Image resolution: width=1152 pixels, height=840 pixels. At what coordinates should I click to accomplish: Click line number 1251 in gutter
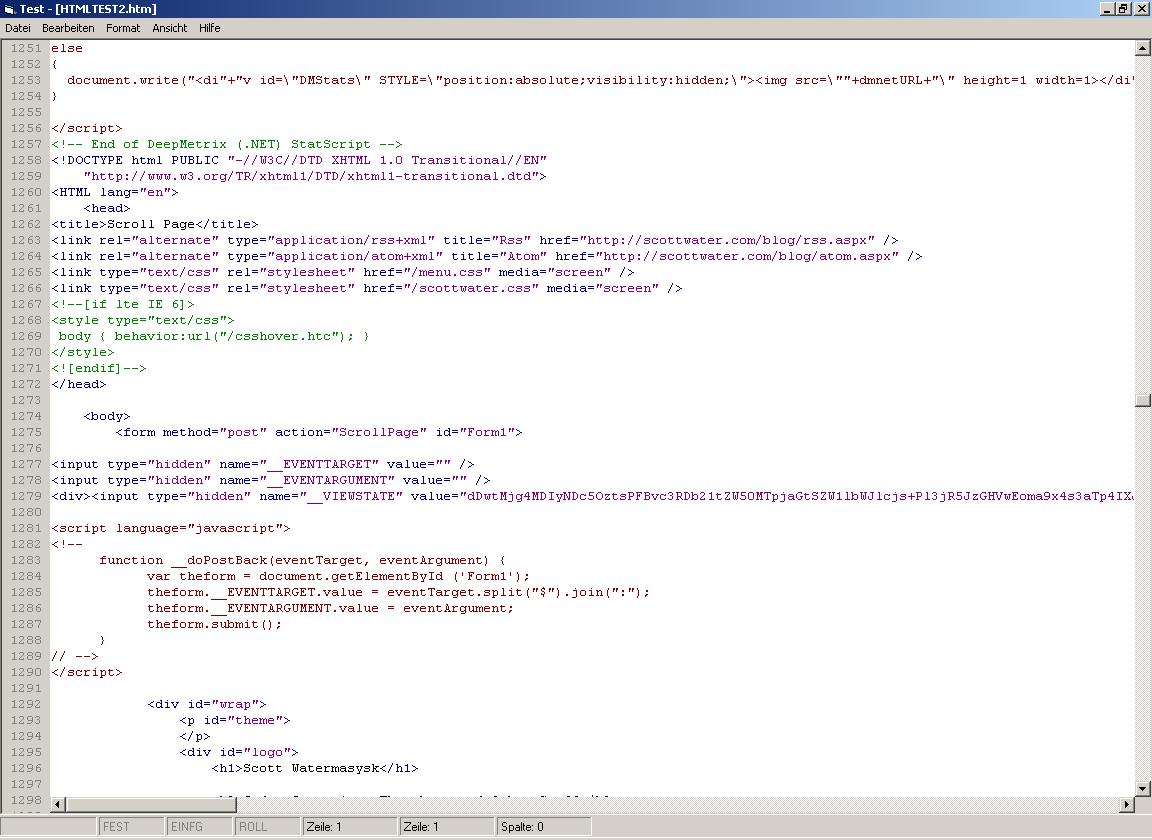pyautogui.click(x=26, y=48)
